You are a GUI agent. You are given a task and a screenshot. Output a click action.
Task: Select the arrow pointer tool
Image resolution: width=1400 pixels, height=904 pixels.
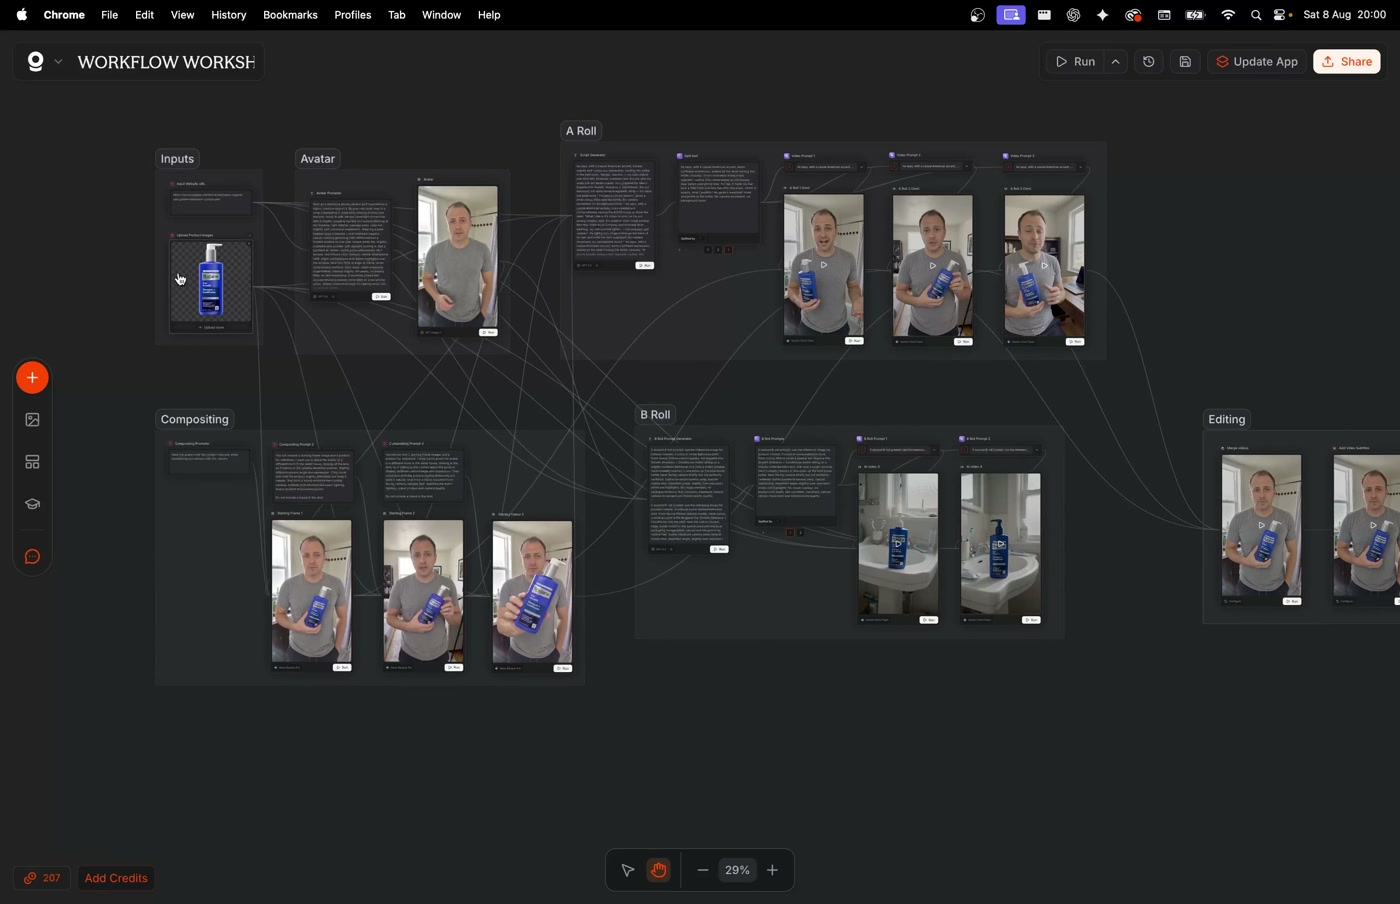[627, 871]
